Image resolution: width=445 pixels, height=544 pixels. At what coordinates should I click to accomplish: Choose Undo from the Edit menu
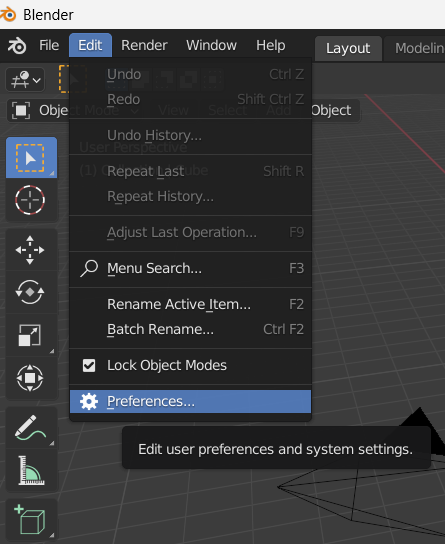pyautogui.click(x=190, y=74)
